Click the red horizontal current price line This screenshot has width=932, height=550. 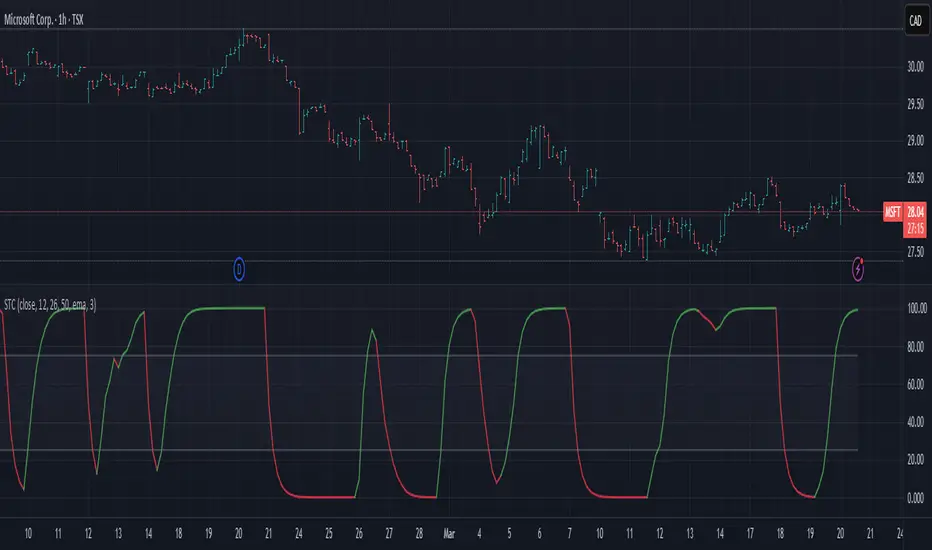click(x=441, y=212)
